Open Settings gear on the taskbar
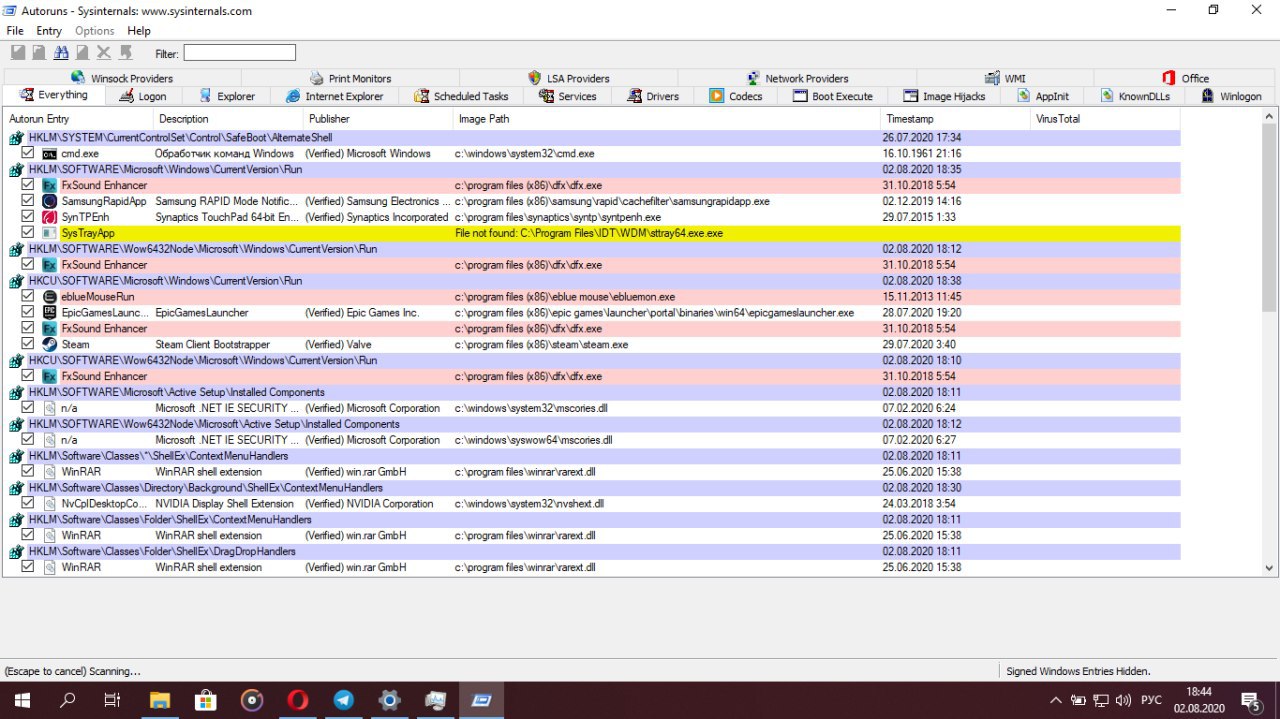1280x719 pixels. [389, 700]
